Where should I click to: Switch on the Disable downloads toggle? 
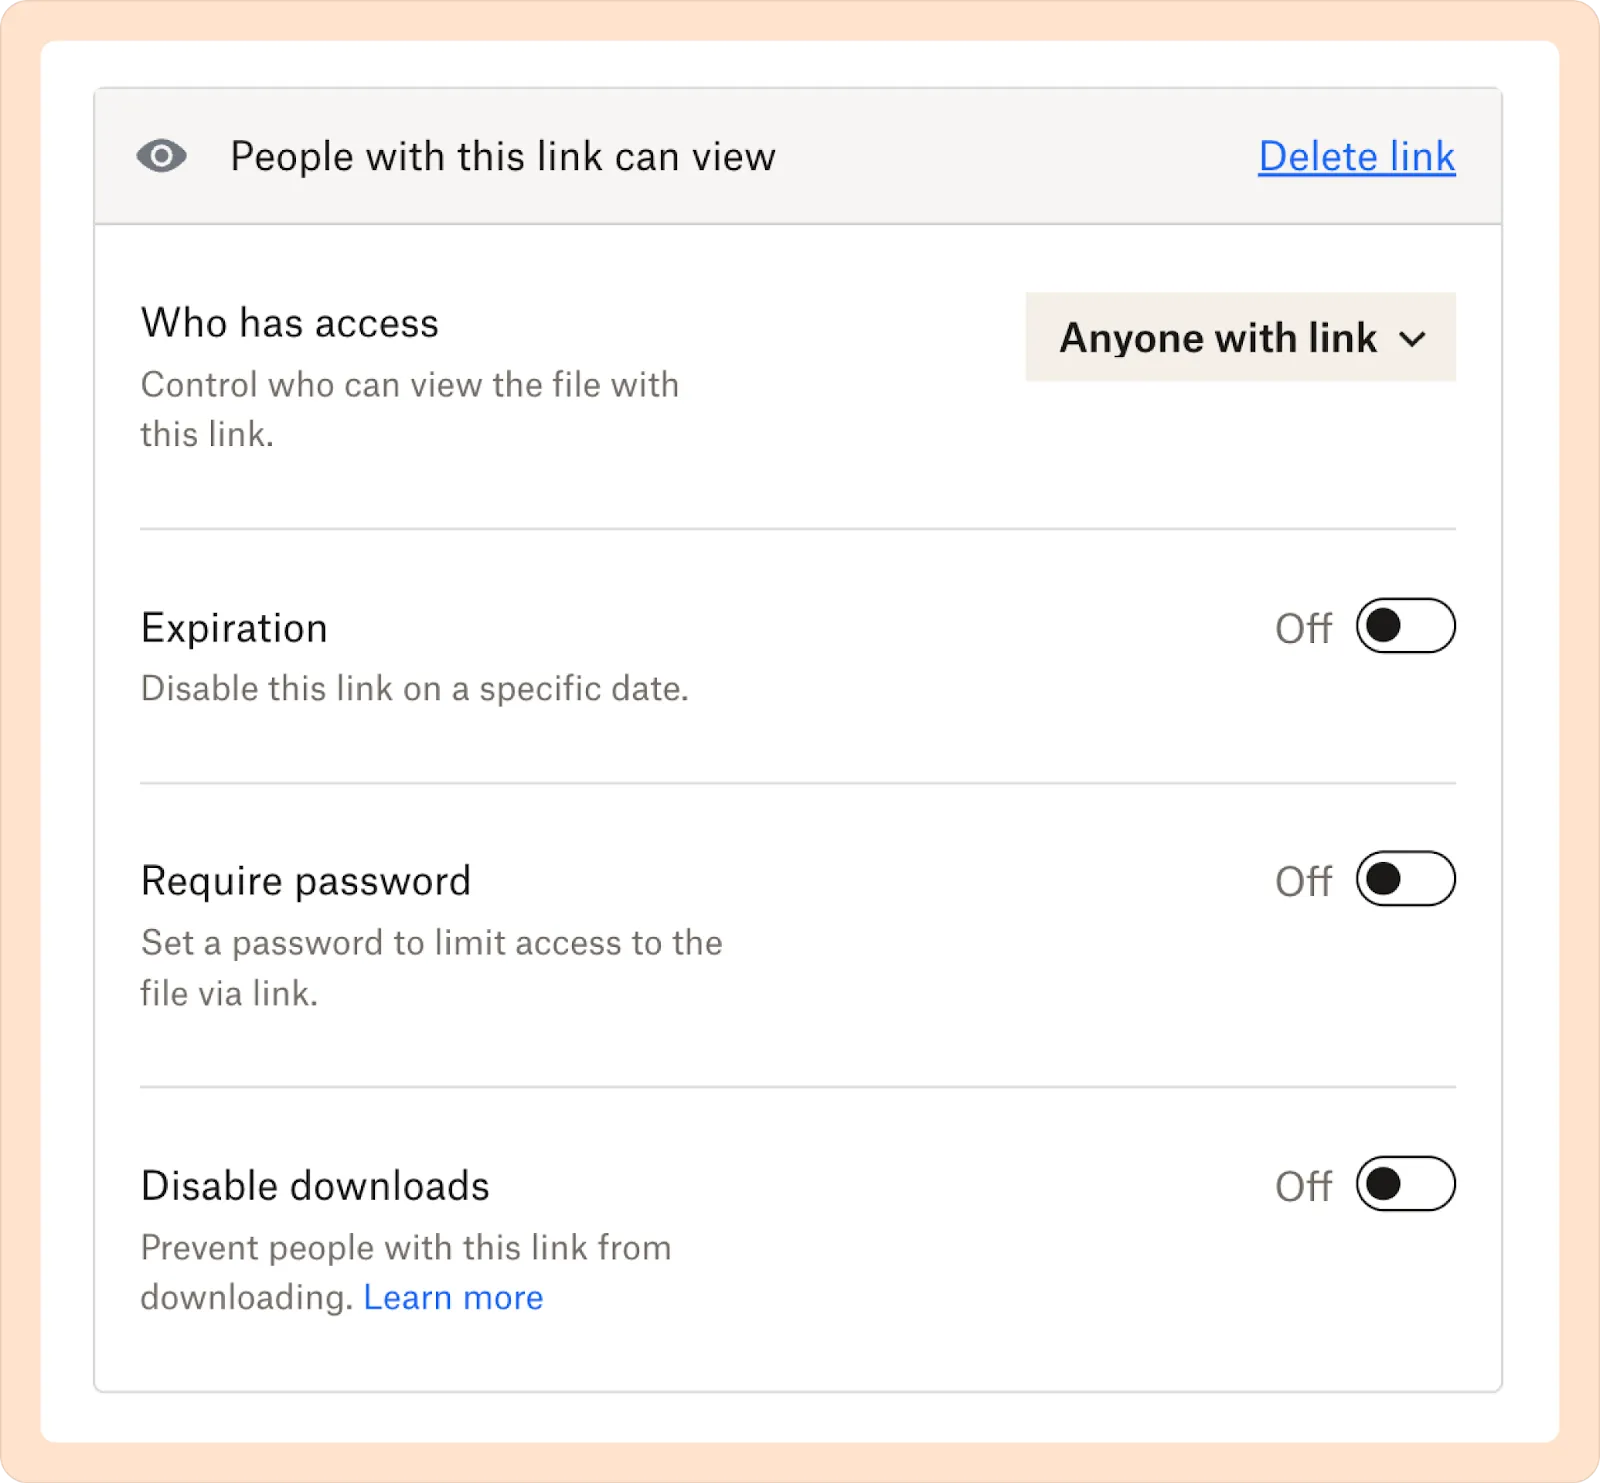click(x=1405, y=1184)
